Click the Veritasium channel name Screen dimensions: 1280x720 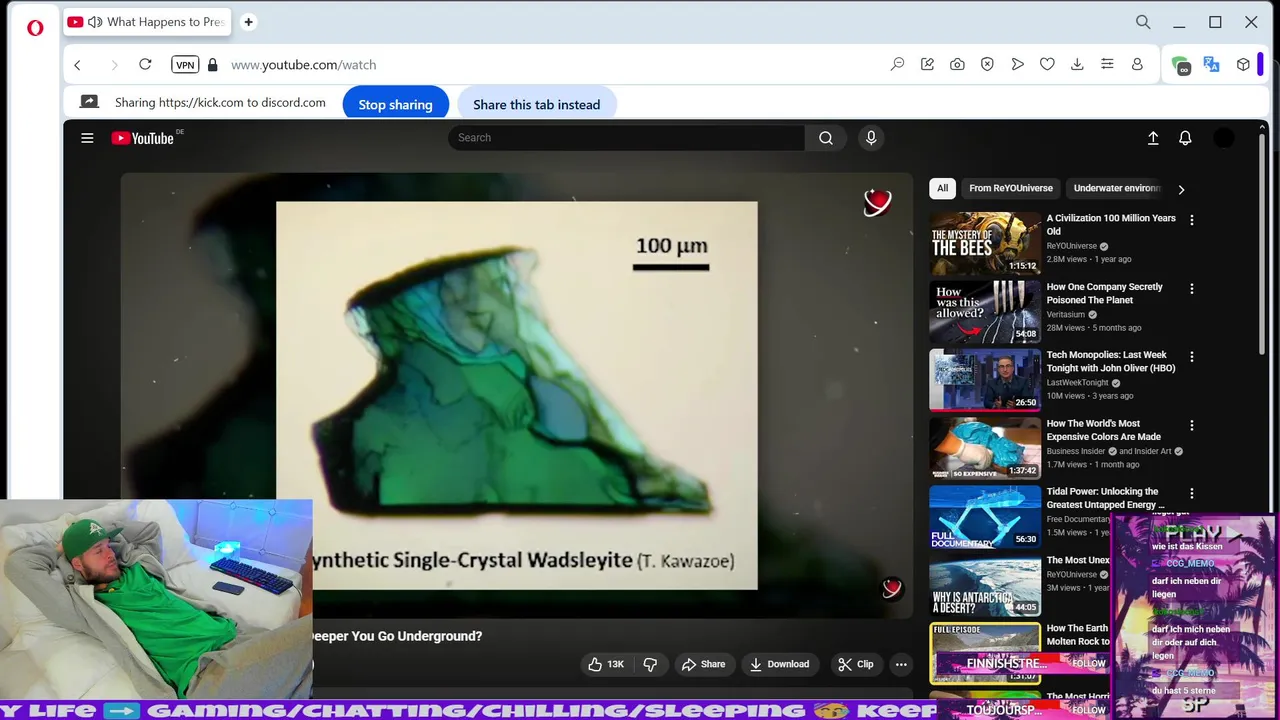tap(1067, 314)
